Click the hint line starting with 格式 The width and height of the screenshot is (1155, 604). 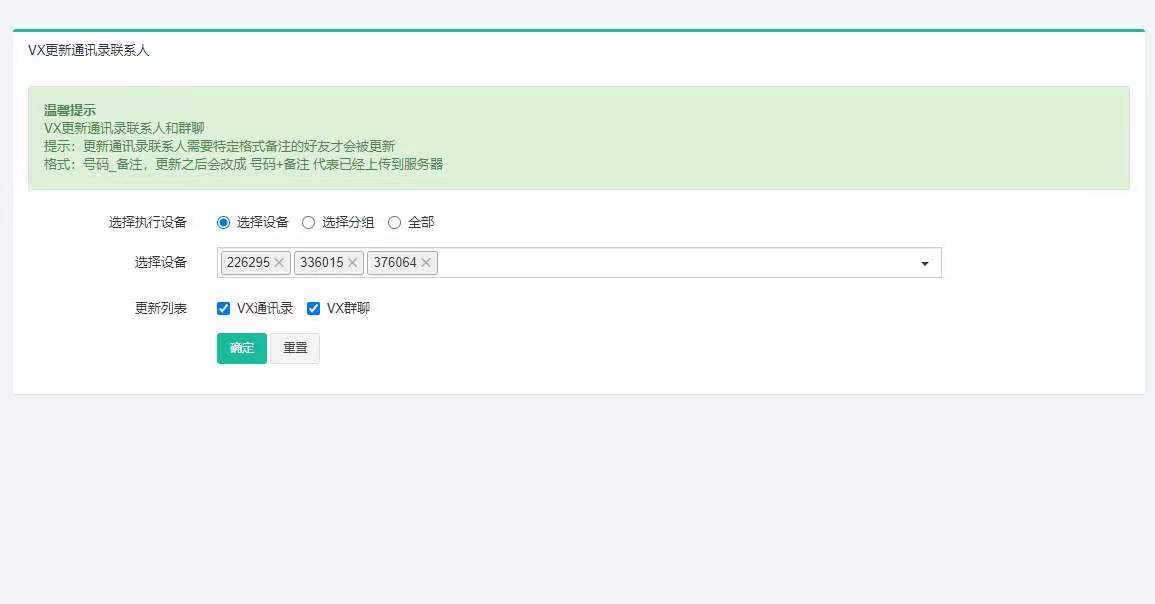click(x=244, y=164)
